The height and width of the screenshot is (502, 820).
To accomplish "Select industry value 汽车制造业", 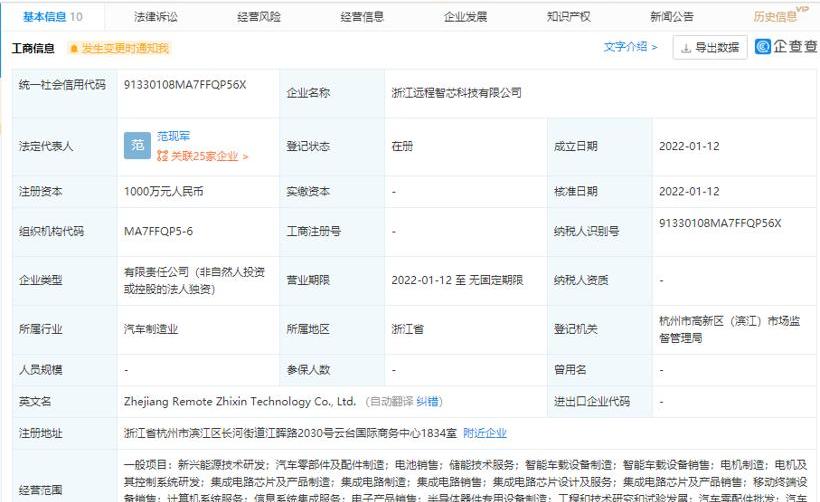I will click(x=151, y=329).
